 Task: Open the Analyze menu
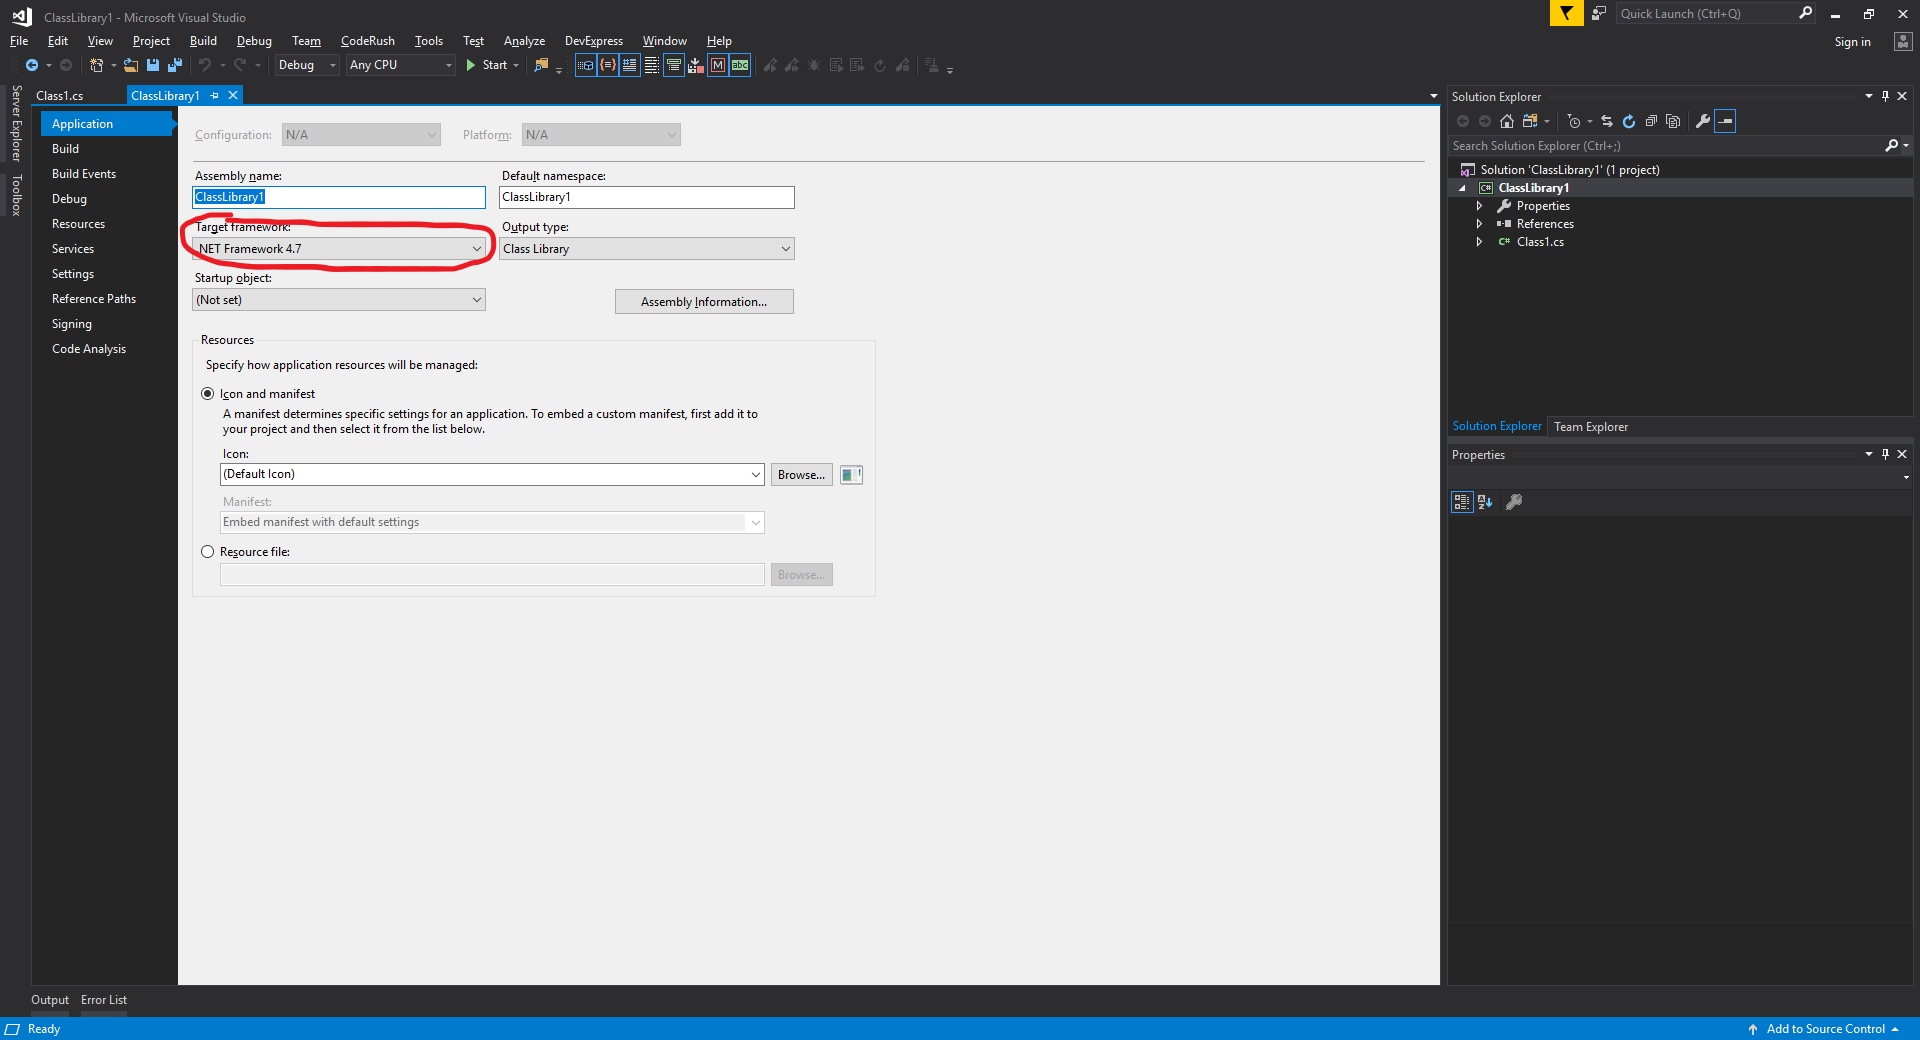[524, 41]
